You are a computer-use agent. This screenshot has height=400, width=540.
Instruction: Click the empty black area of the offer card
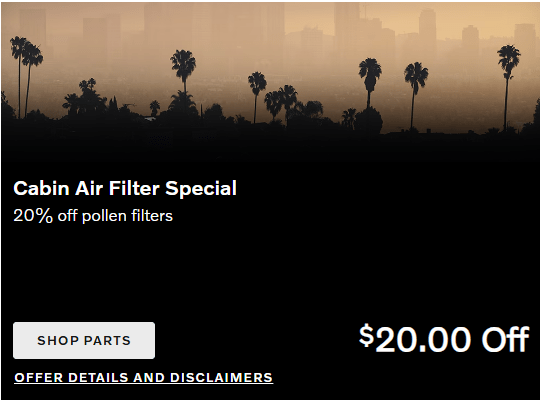tap(310, 262)
